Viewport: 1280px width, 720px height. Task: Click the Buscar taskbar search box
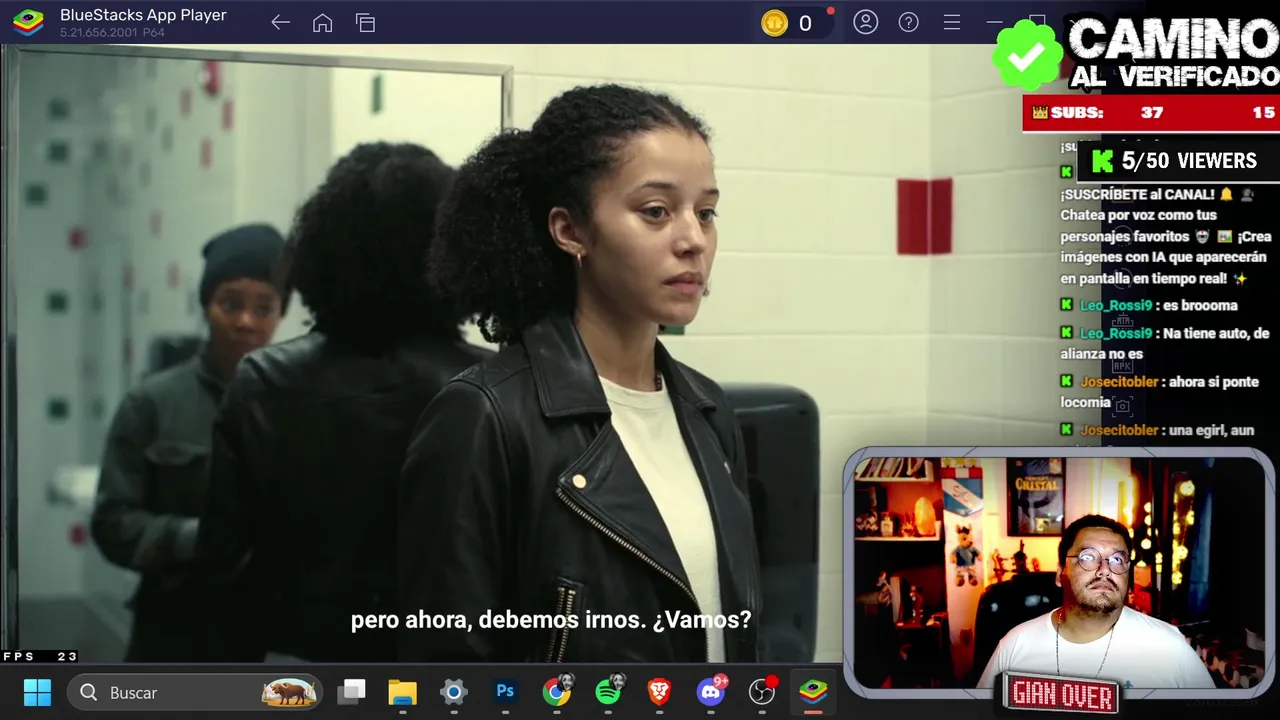click(195, 692)
